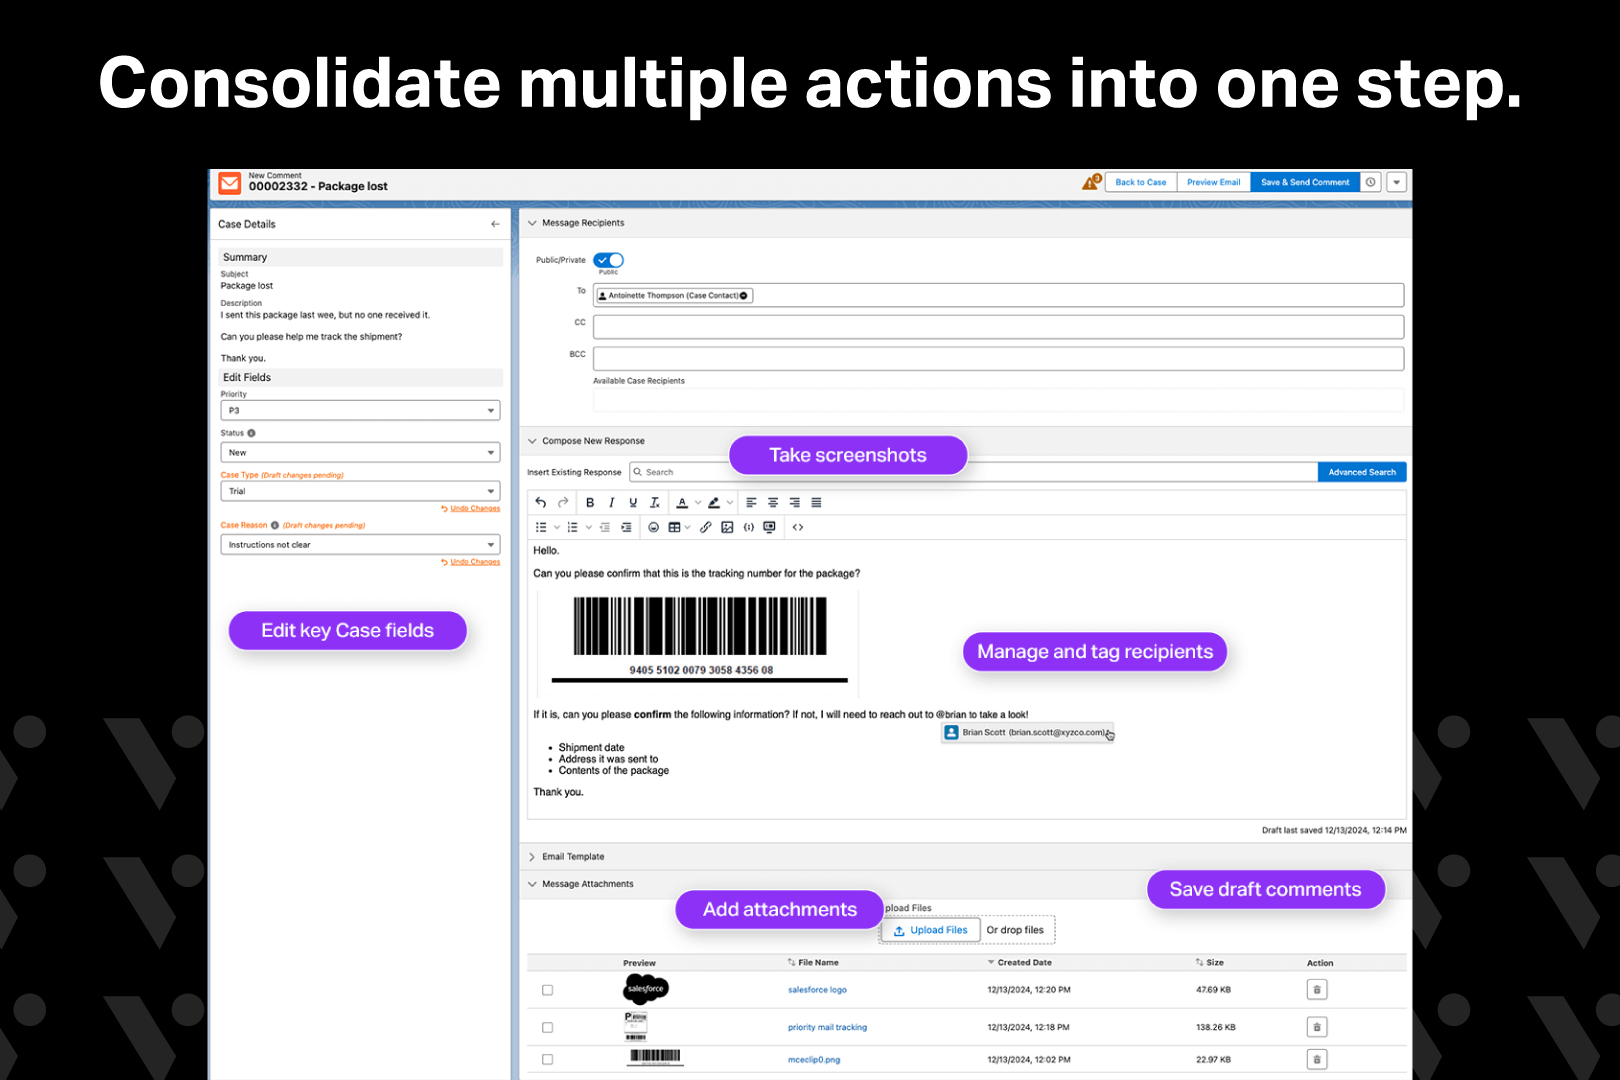Image resolution: width=1620 pixels, height=1080 pixels.
Task: Expand the Email Template section
Action: point(532,857)
